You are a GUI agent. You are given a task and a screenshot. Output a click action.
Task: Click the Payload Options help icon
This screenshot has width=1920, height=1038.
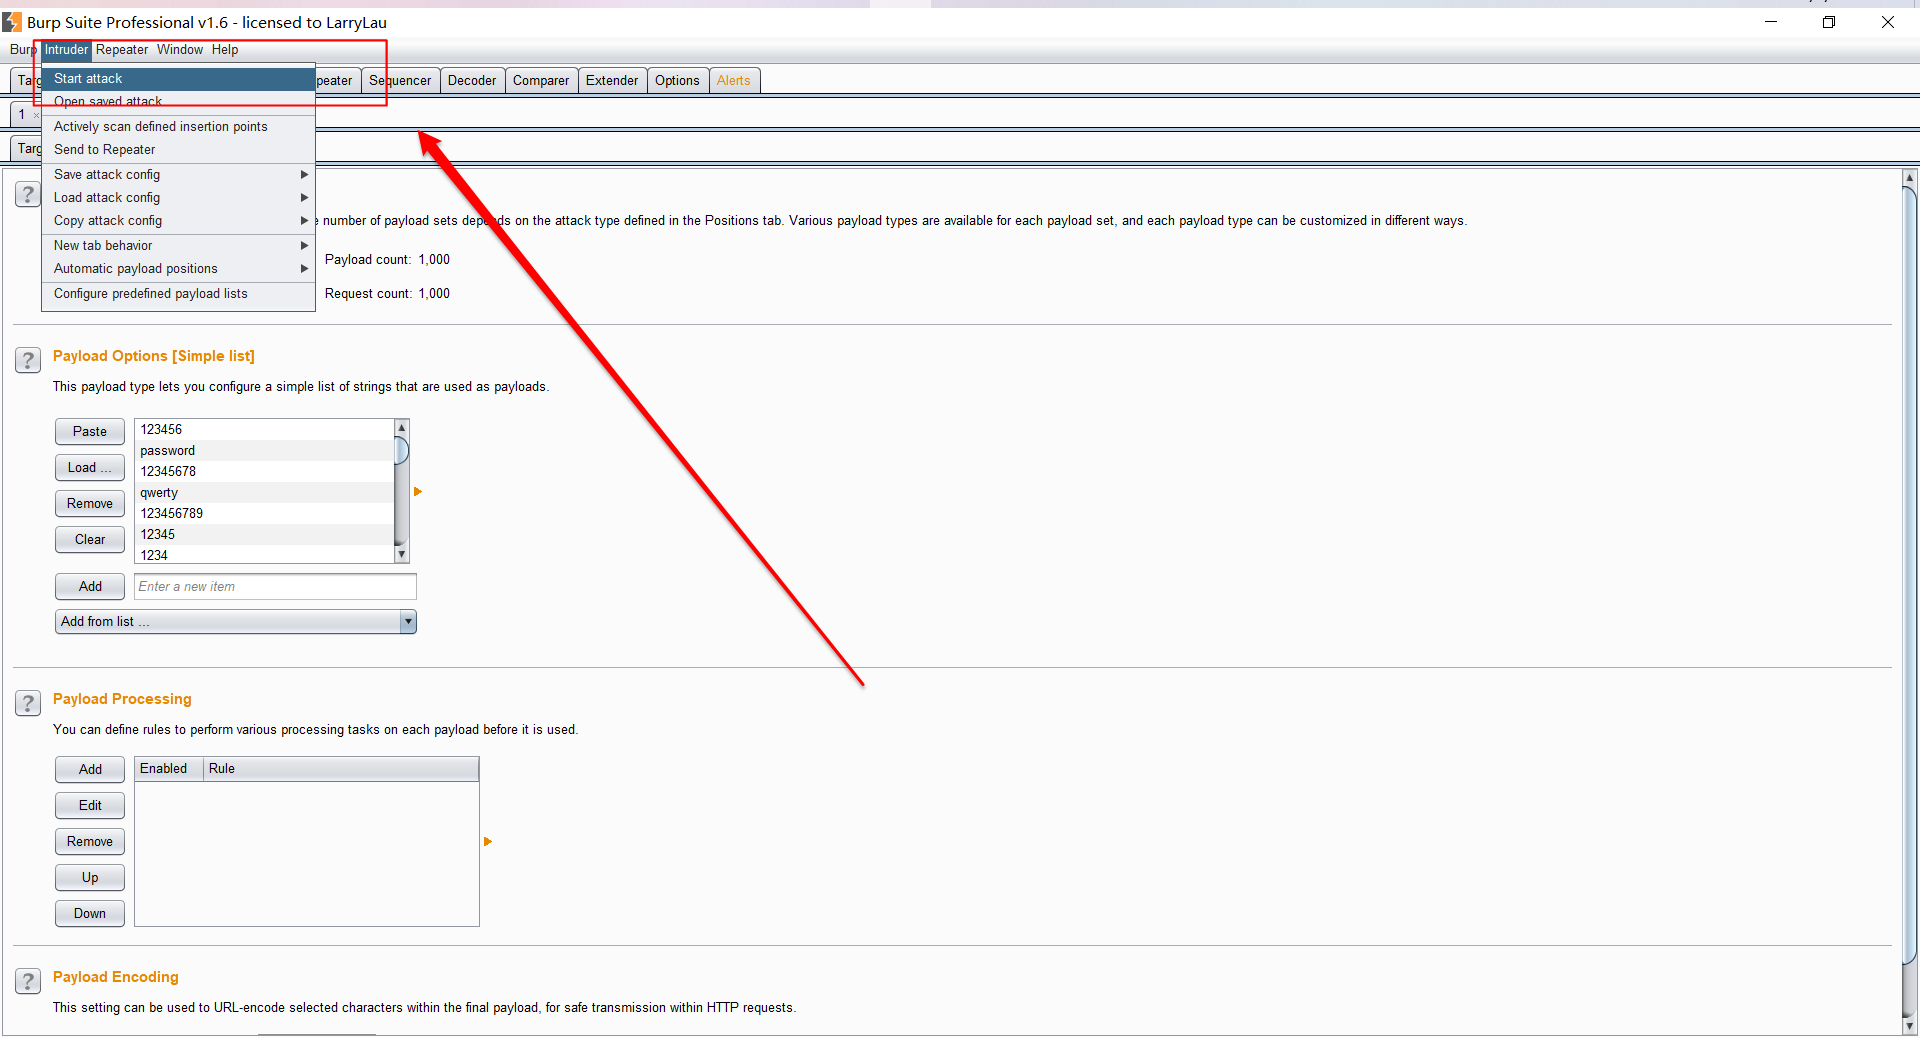click(x=28, y=360)
